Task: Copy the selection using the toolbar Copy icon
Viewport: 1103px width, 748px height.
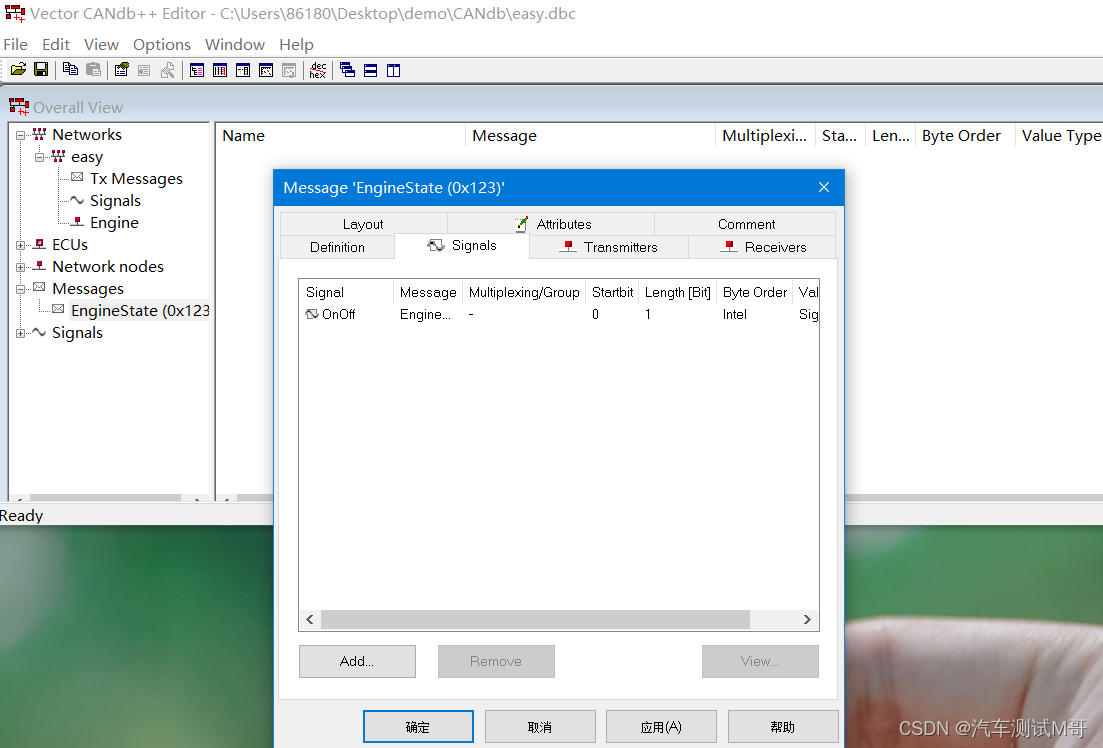Action: [70, 70]
